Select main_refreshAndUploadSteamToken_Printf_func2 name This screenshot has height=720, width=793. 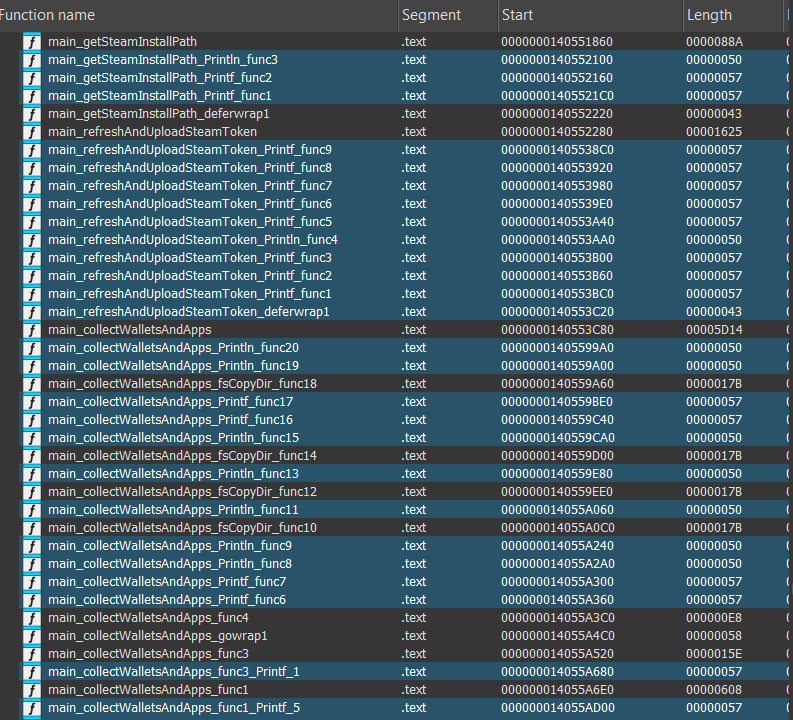tap(190, 276)
